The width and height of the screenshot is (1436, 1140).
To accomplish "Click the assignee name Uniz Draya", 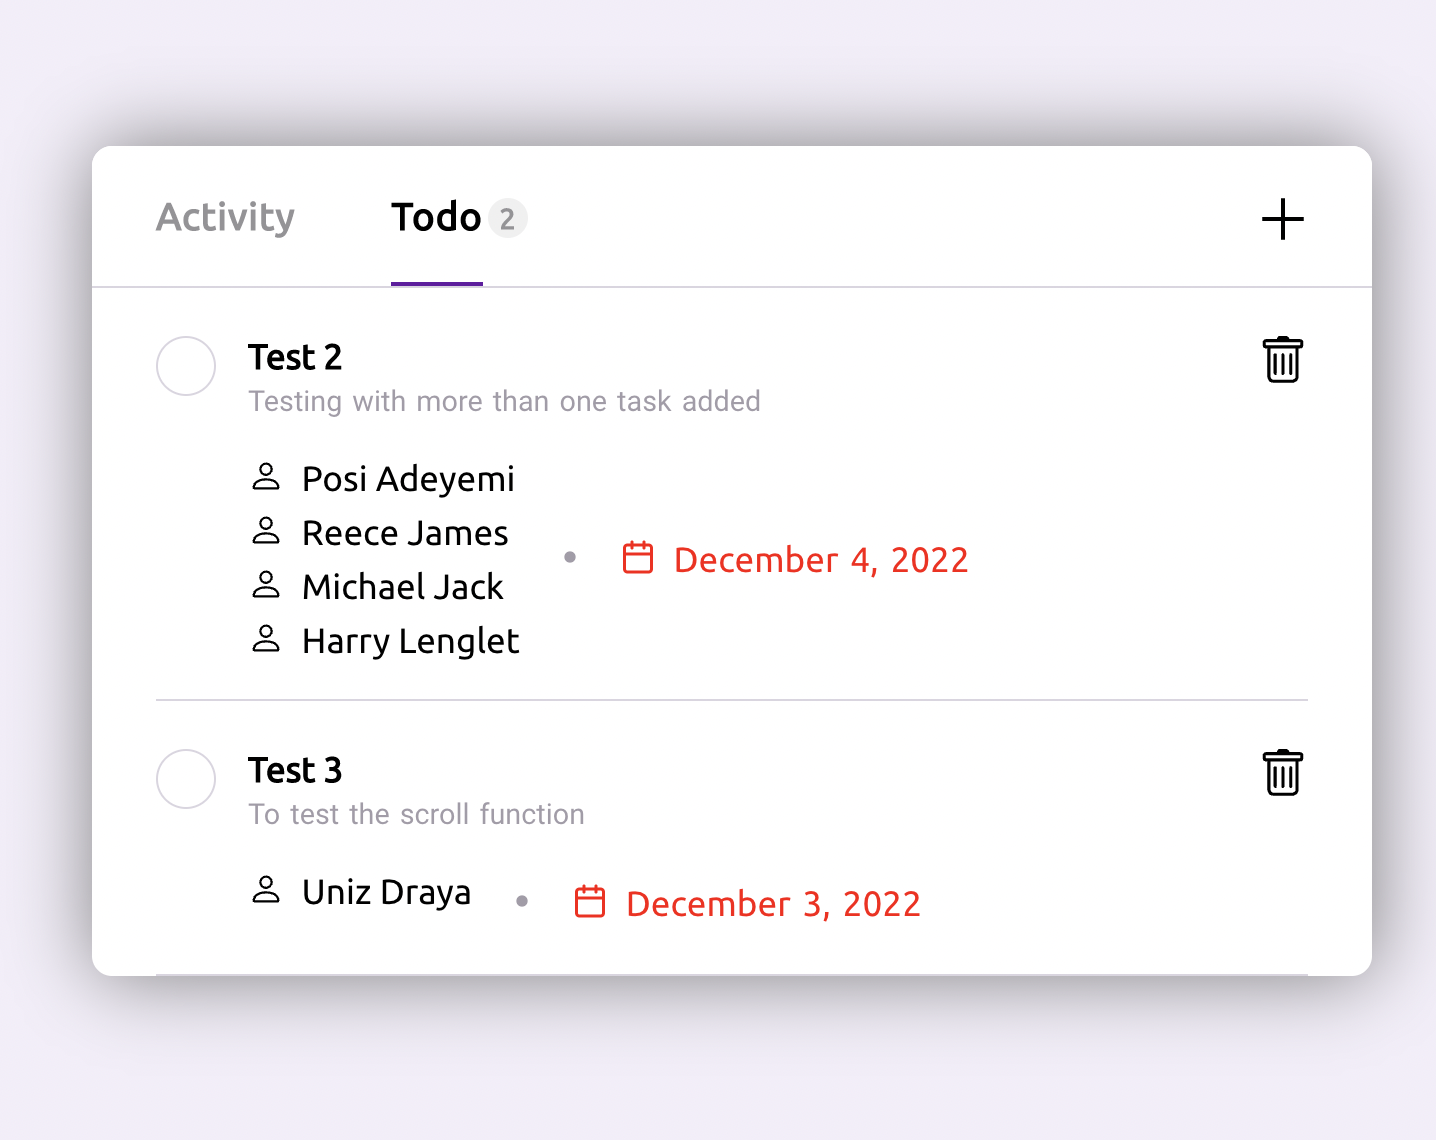I will coord(387,892).
